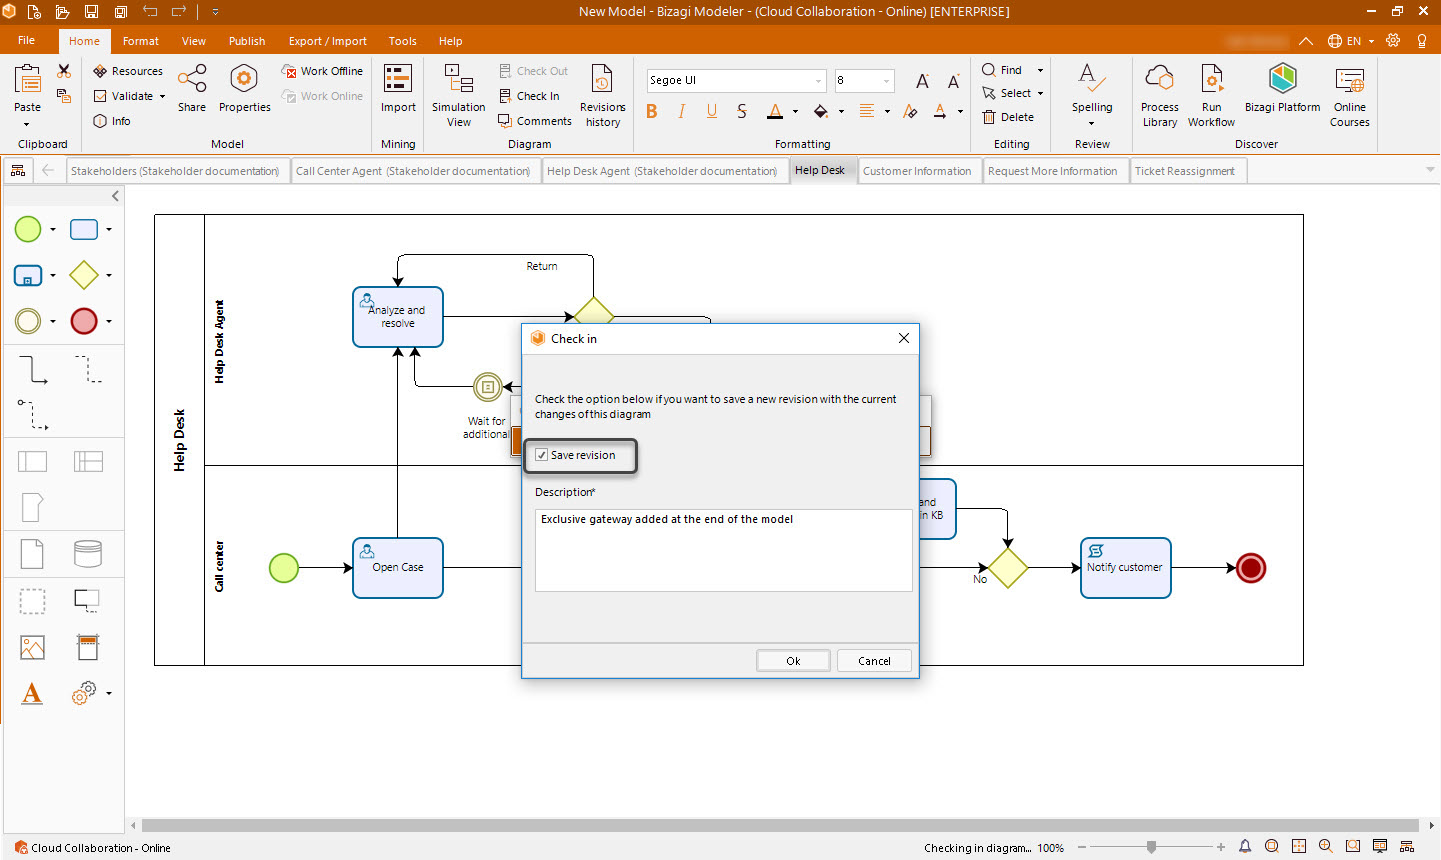1441x860 pixels.
Task: Expand the Validate dropdown arrow
Action: point(162,97)
